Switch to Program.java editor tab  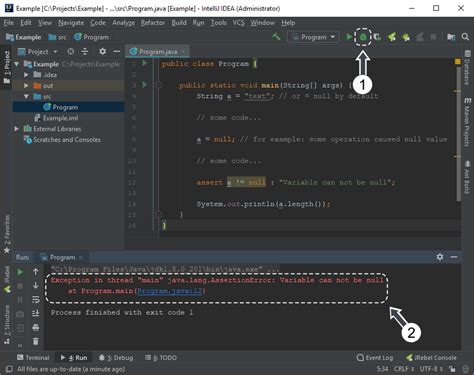(x=158, y=52)
